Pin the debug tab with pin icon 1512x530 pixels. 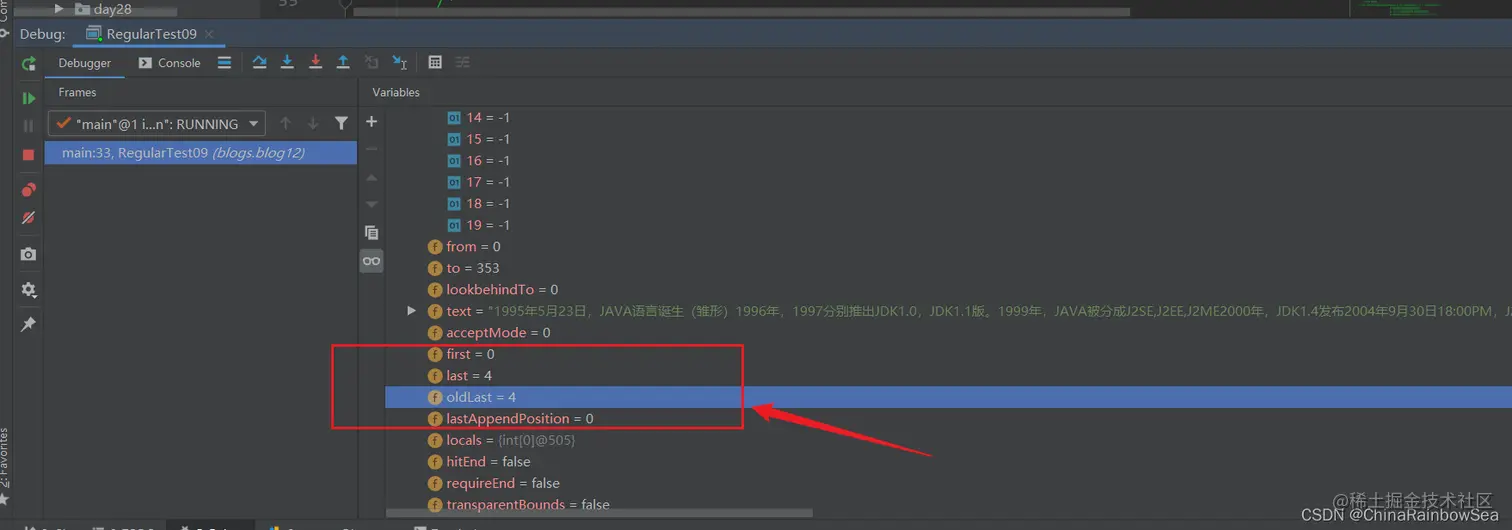[x=28, y=324]
